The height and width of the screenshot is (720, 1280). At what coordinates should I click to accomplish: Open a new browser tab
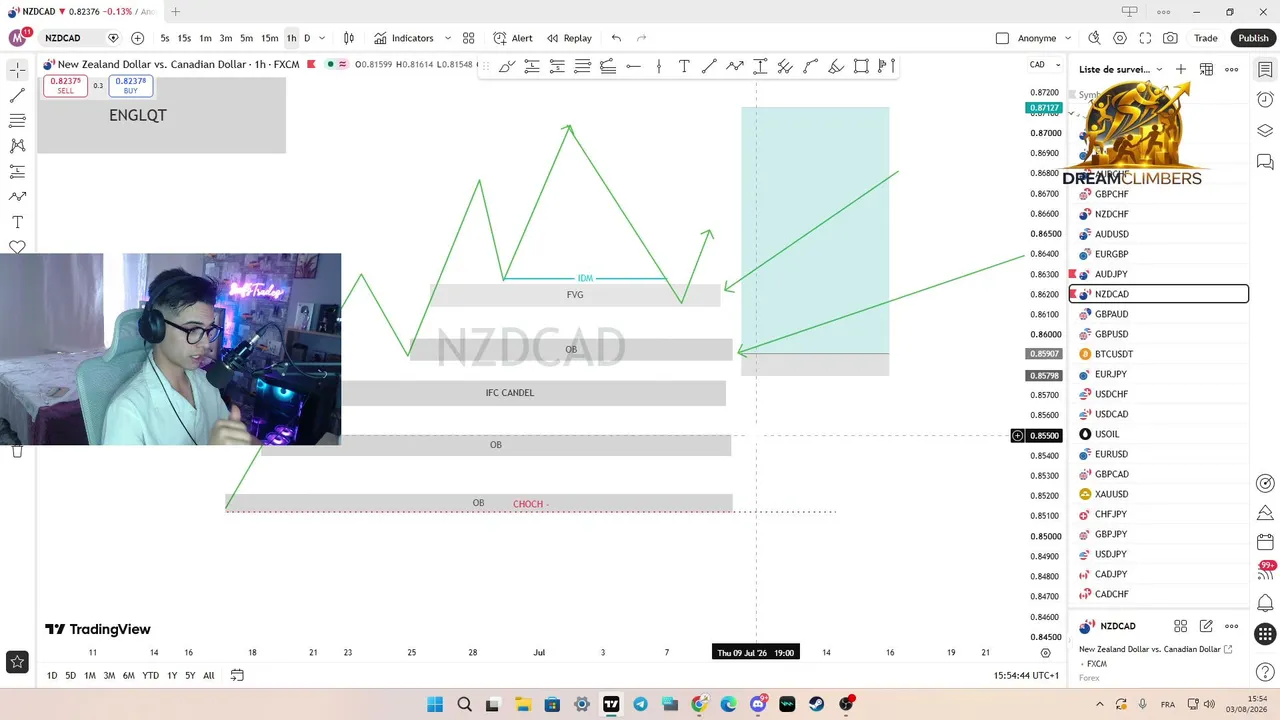tap(176, 12)
